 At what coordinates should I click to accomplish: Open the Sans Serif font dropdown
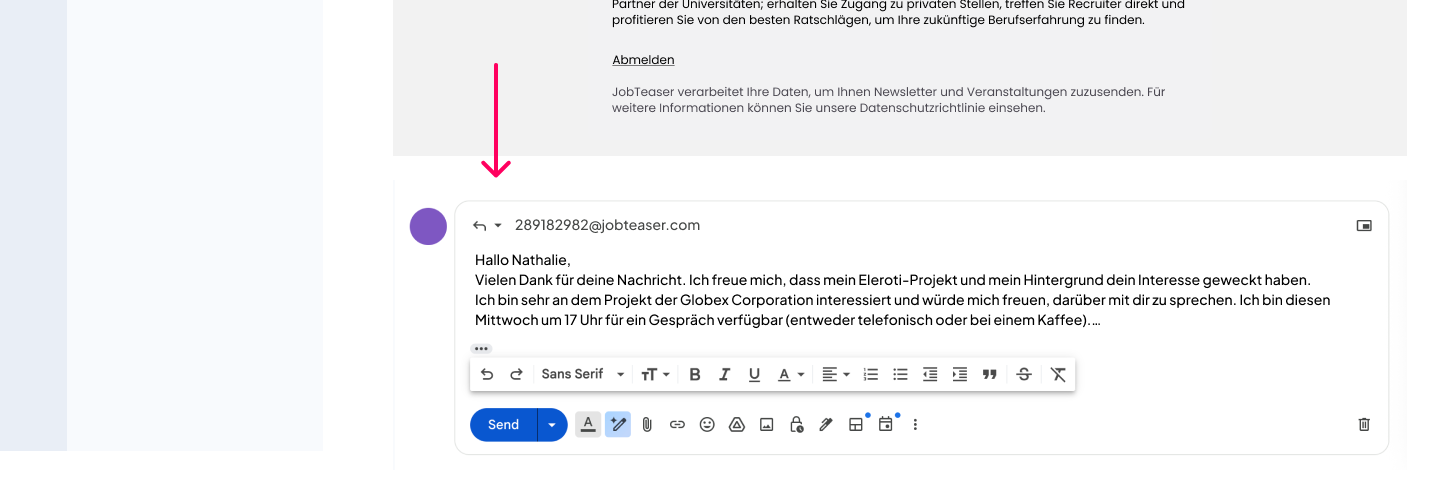click(582, 374)
